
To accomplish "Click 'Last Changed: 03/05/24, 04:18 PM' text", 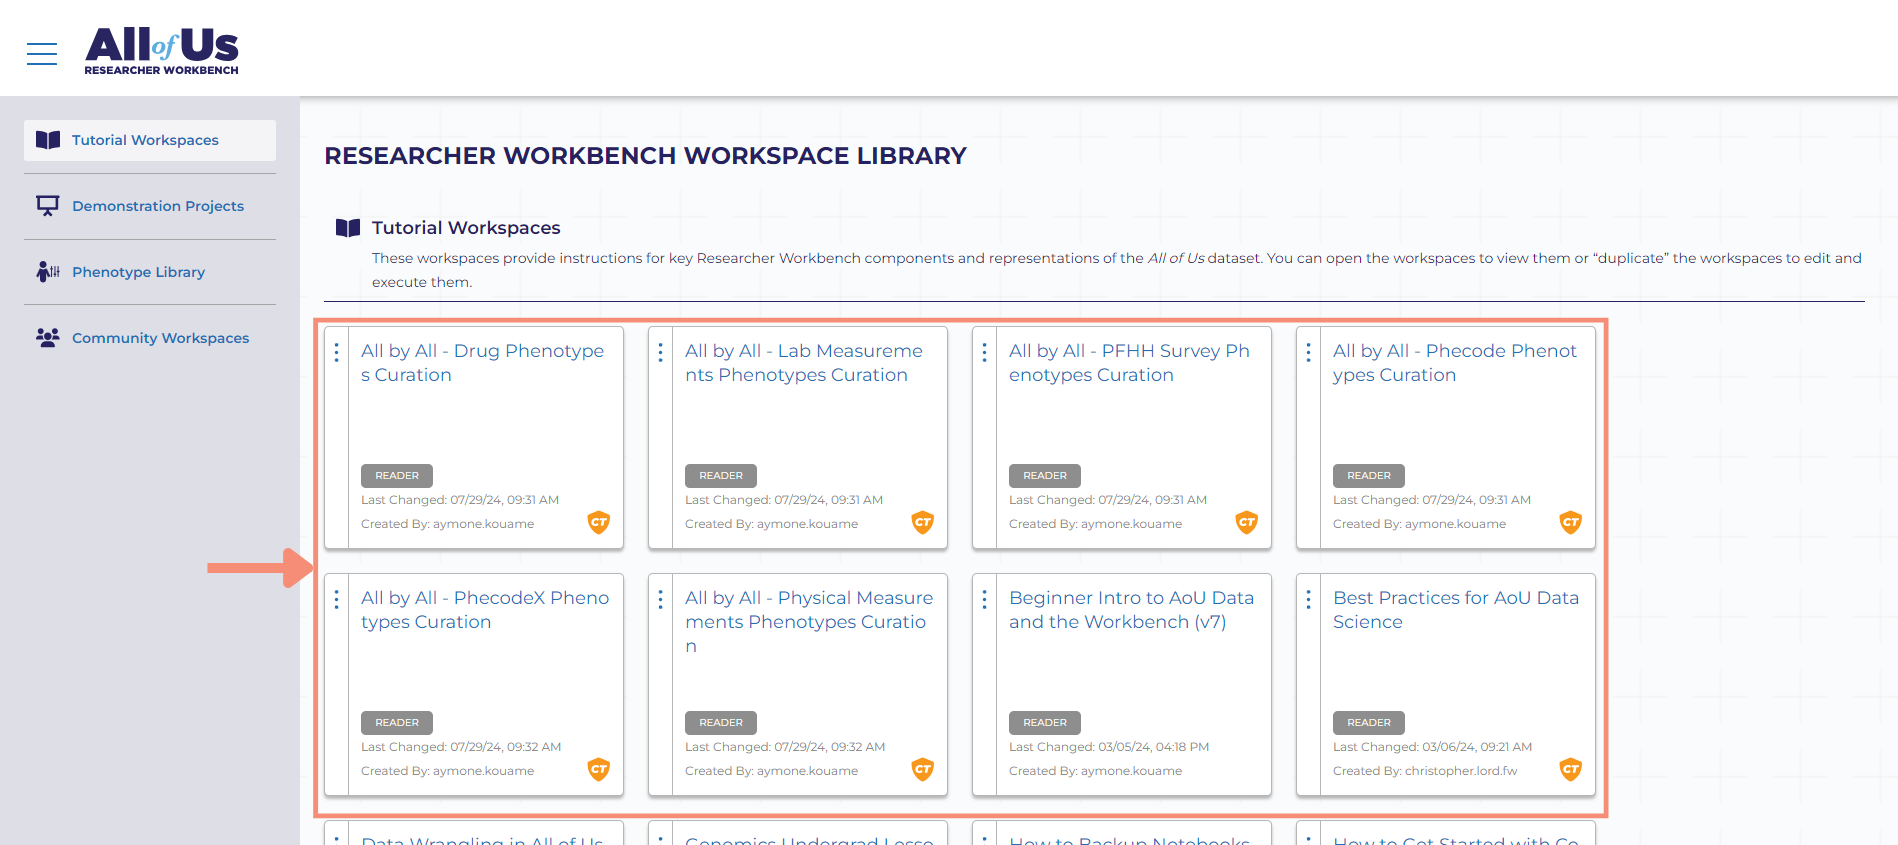I will (1109, 747).
